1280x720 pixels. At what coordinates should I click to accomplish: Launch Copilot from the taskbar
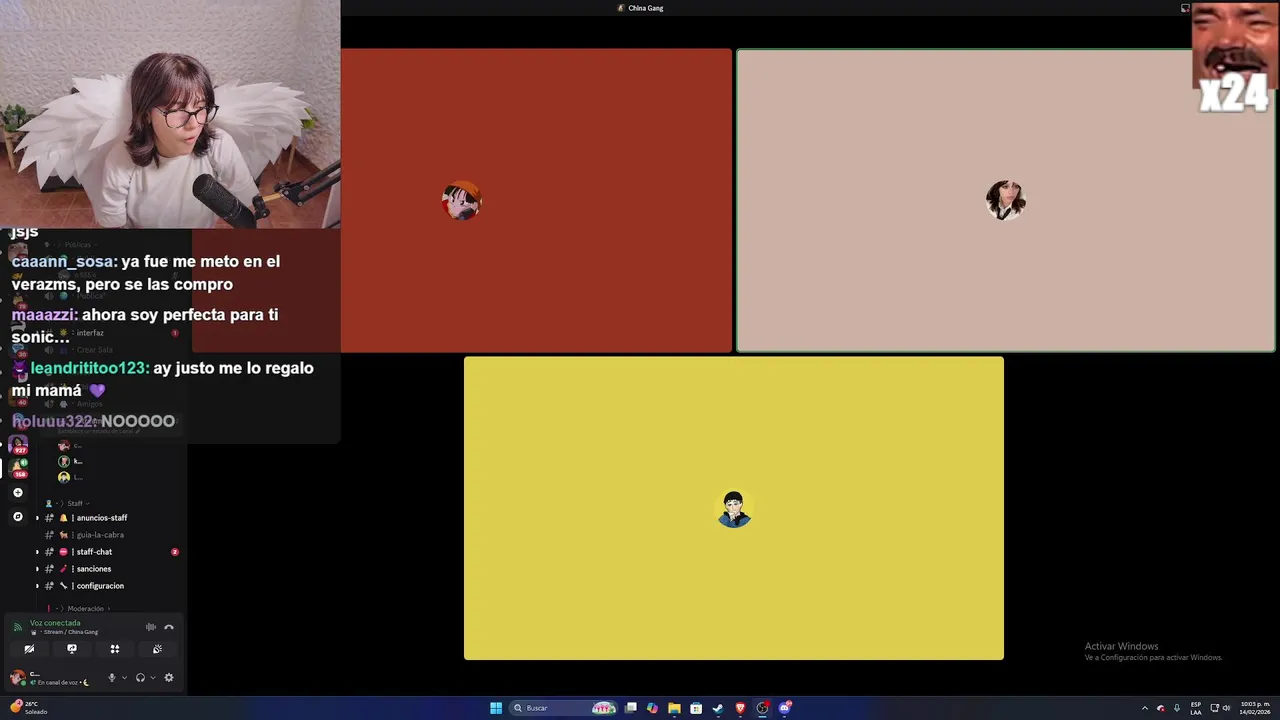click(x=653, y=708)
